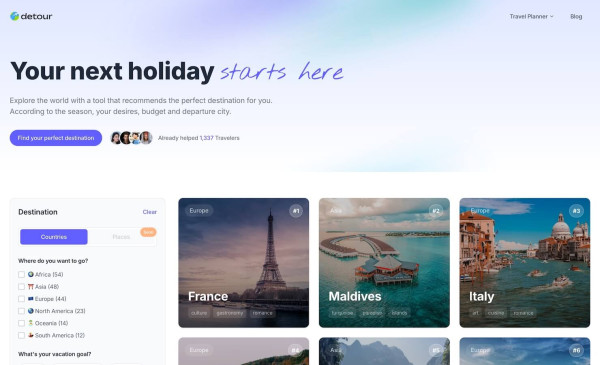Click Find your perfect destination button
Screen dimensions: 600x365
point(56,138)
